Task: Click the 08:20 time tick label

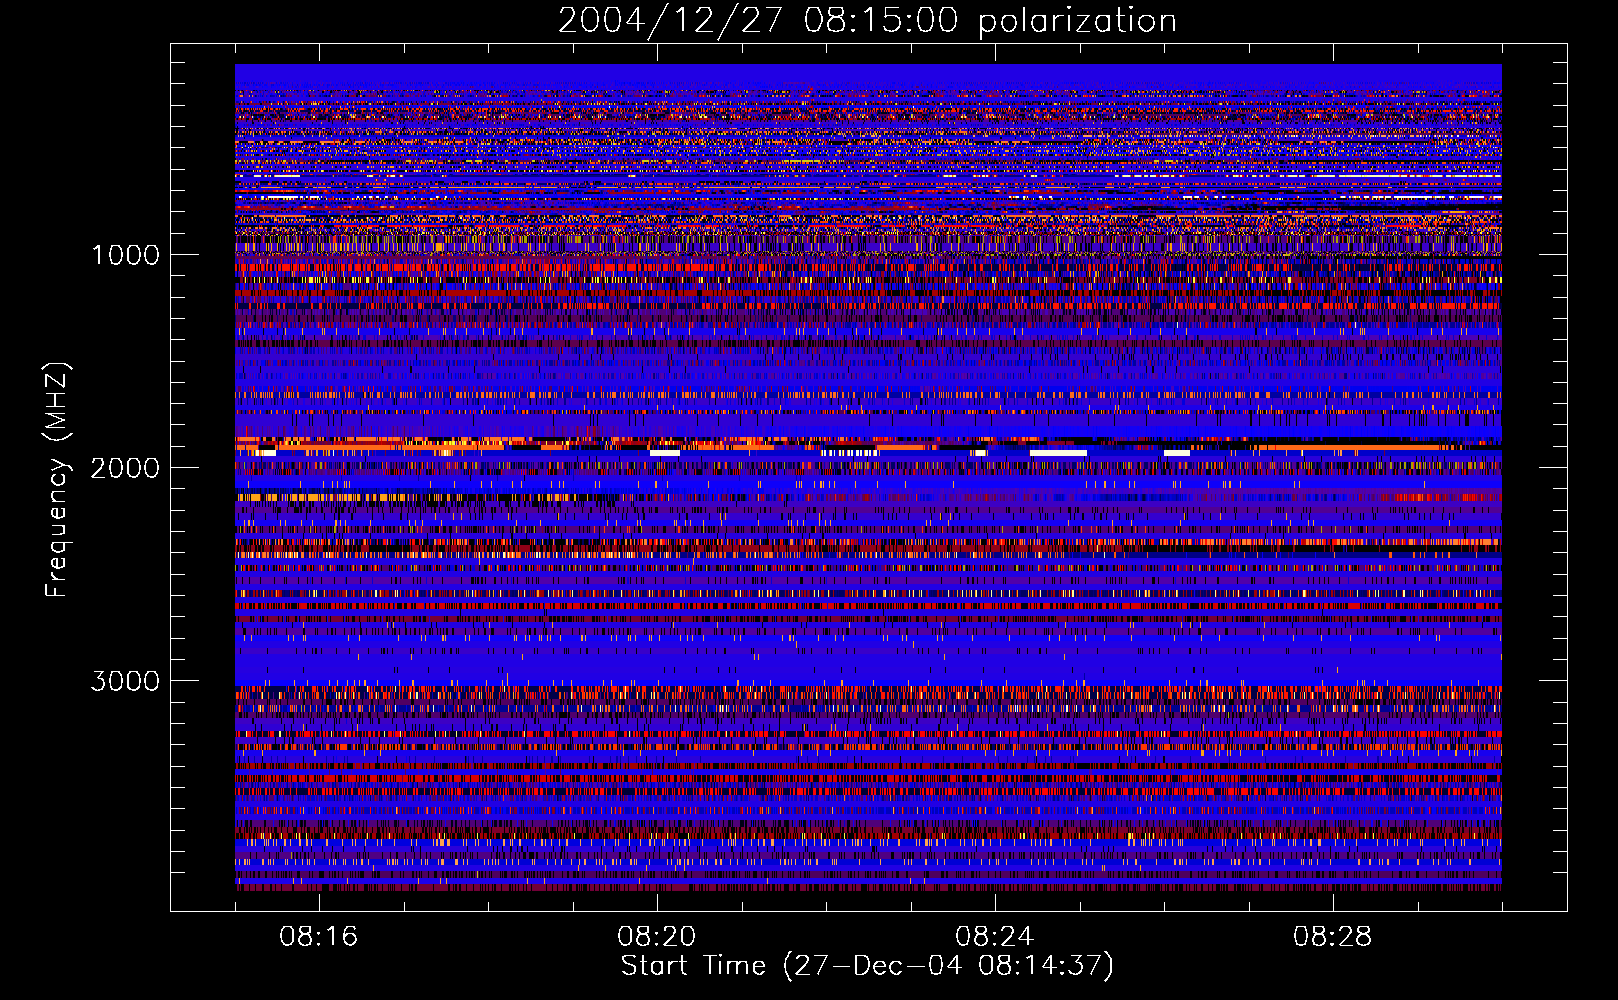Action: pos(657,937)
